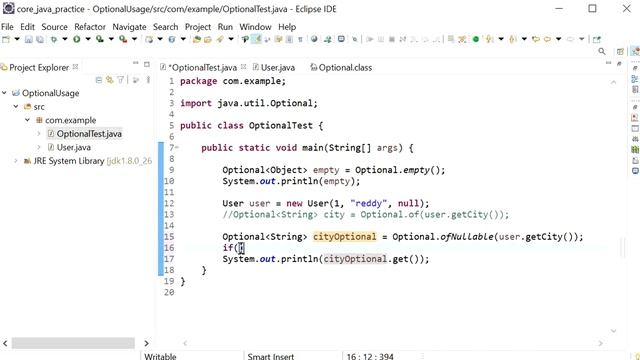Screen dimensions: 640x360
Task: Click the Open Task folder icon
Action: tap(208, 39)
